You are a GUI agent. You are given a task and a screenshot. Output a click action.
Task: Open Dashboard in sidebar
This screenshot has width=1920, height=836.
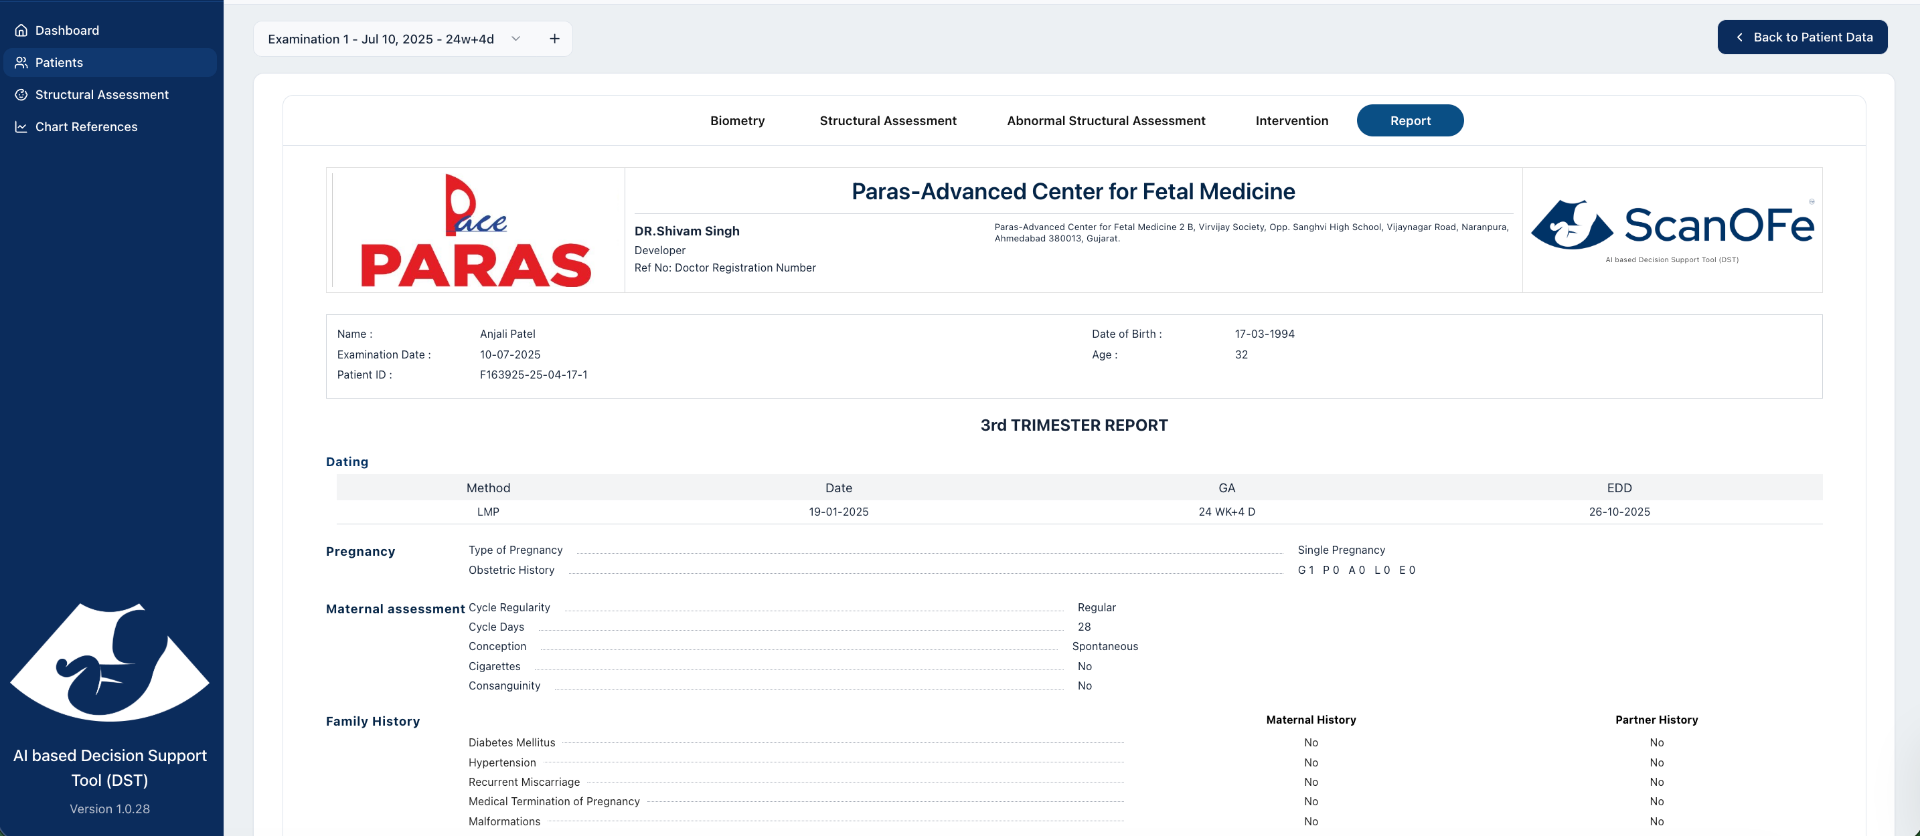[x=110, y=31]
